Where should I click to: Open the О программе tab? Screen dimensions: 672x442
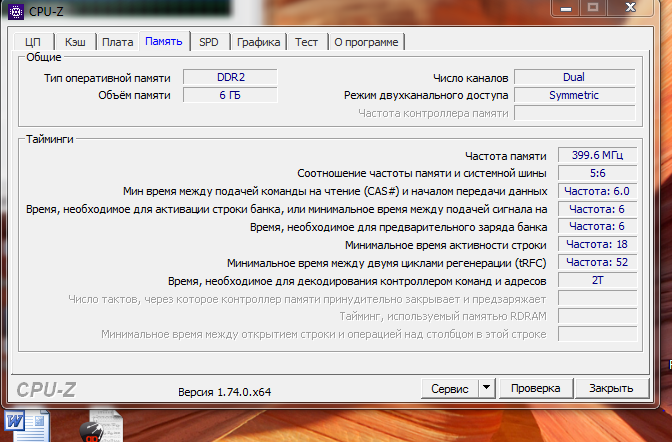click(366, 42)
